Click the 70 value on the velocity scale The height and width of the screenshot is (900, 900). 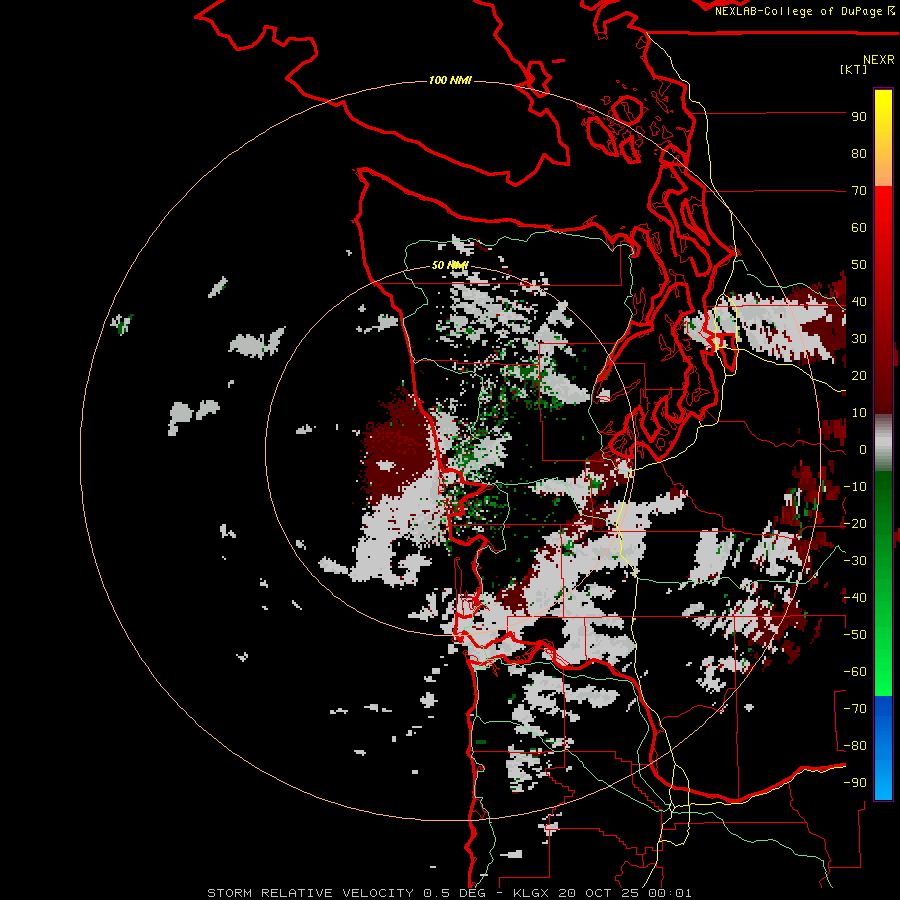click(x=859, y=191)
